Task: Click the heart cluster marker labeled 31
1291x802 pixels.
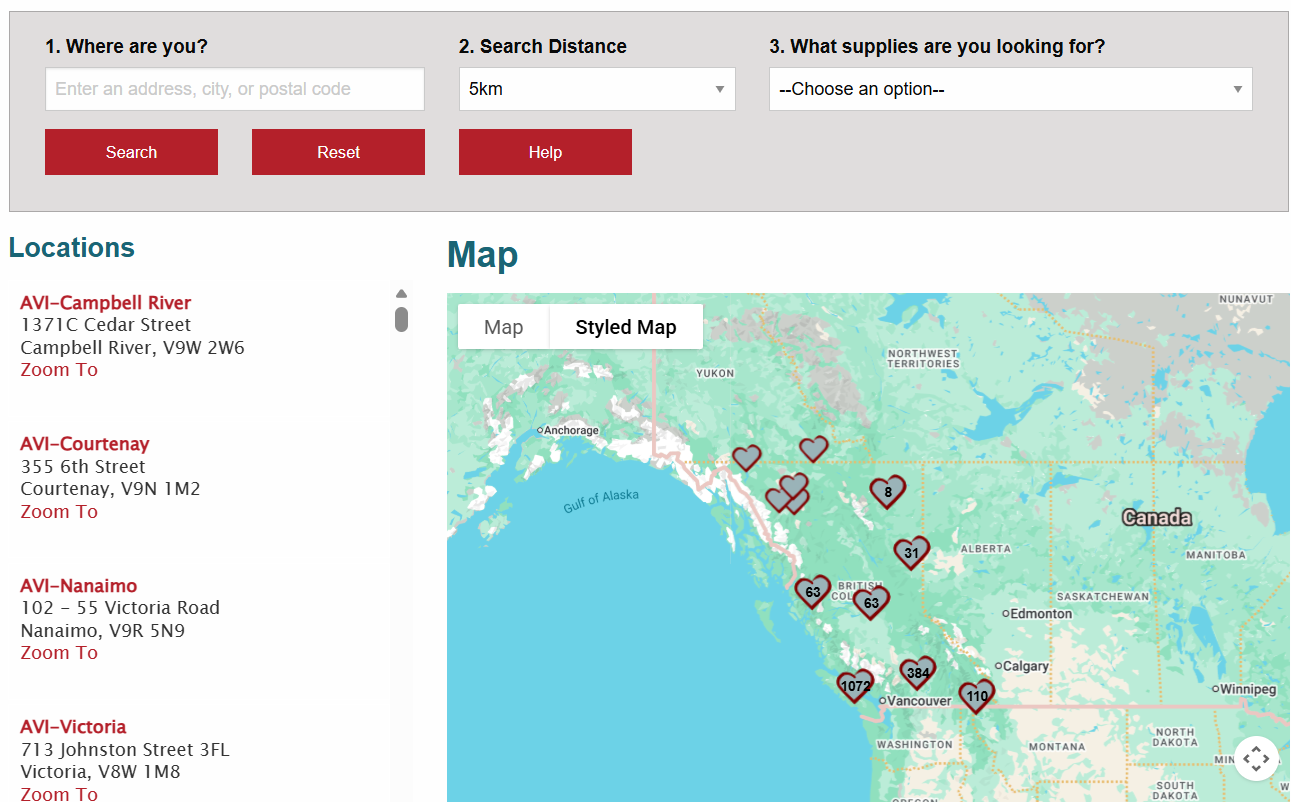Action: (911, 552)
